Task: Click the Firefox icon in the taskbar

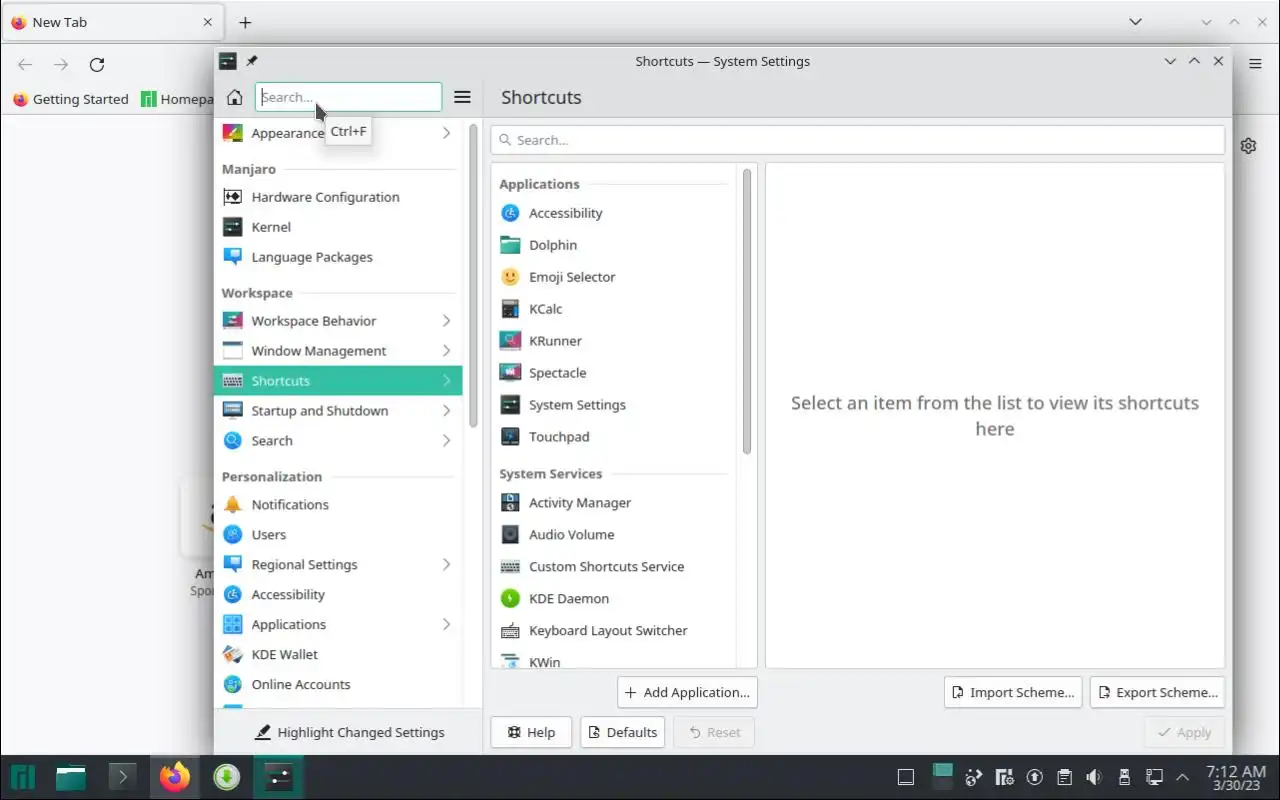Action: point(175,777)
